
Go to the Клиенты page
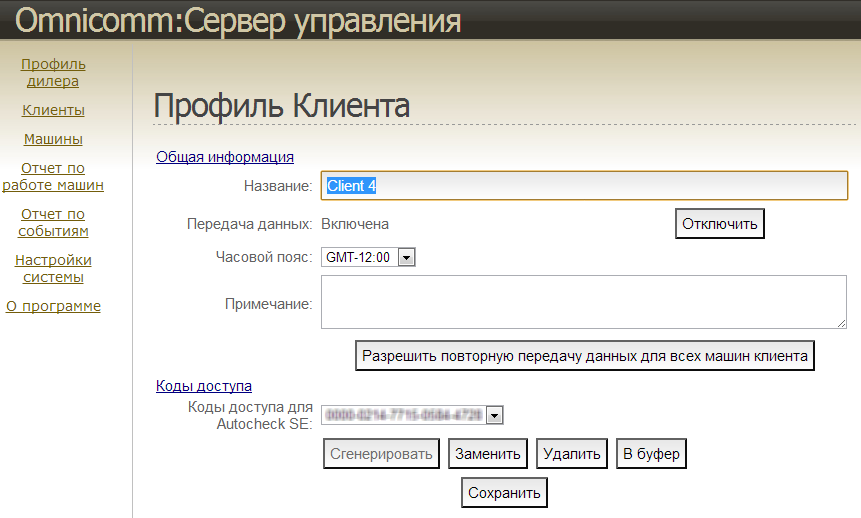(53, 110)
